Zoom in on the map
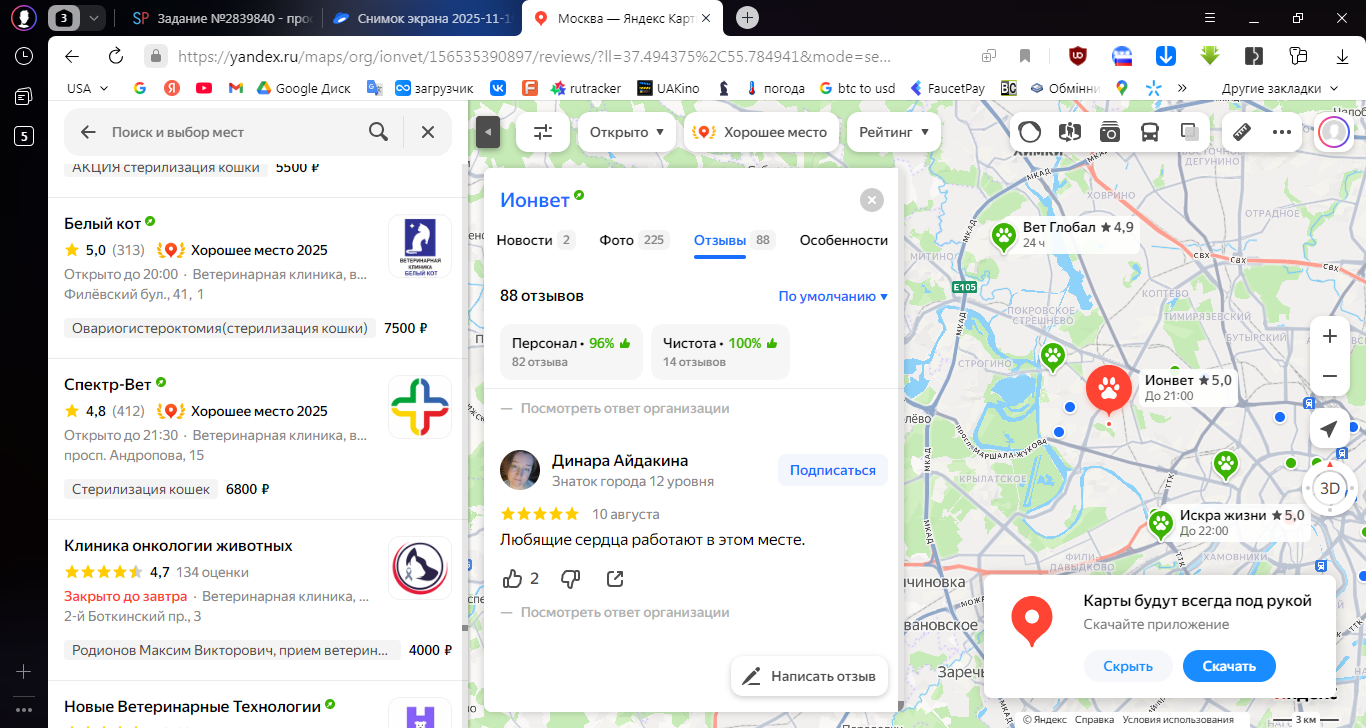The width and height of the screenshot is (1366, 728). click(x=1330, y=336)
